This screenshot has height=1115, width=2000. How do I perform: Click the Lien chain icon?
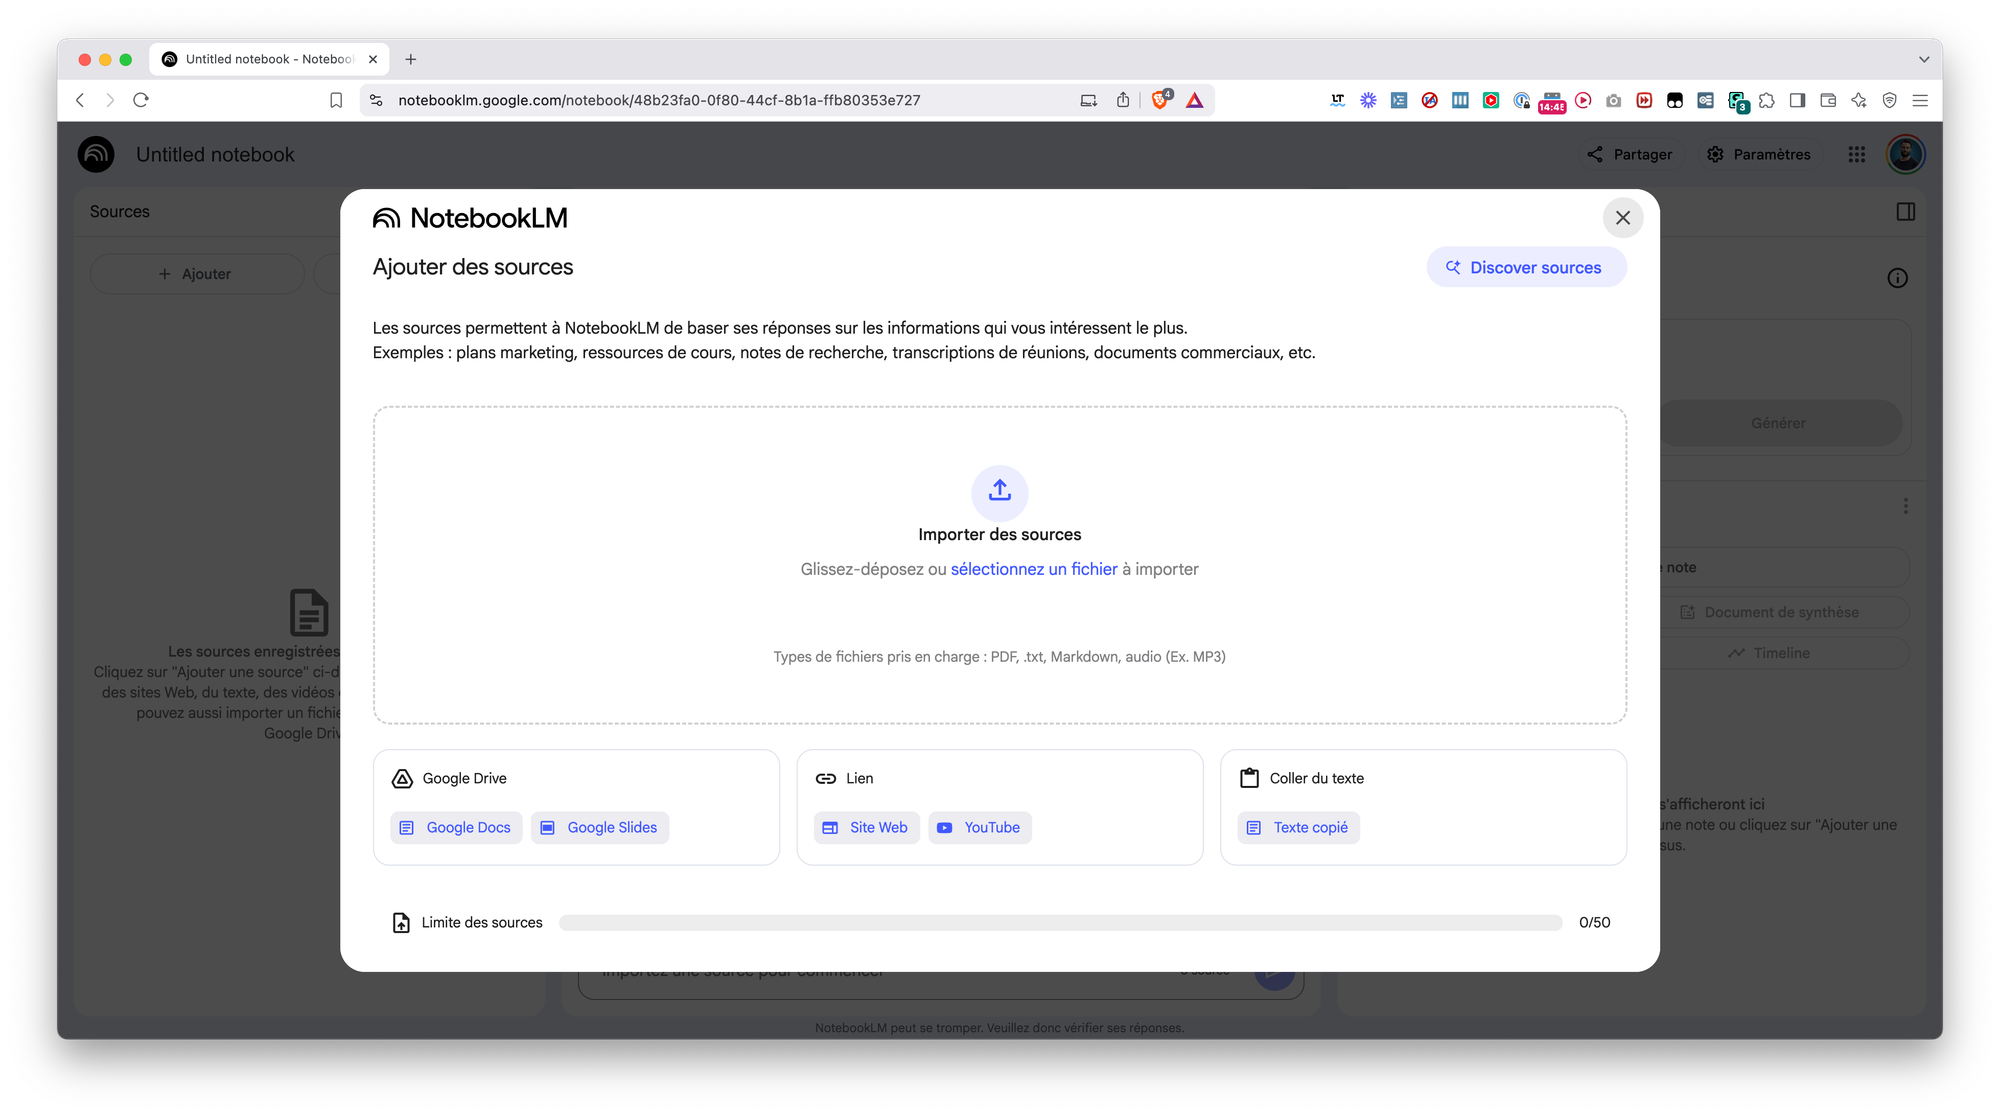826,778
